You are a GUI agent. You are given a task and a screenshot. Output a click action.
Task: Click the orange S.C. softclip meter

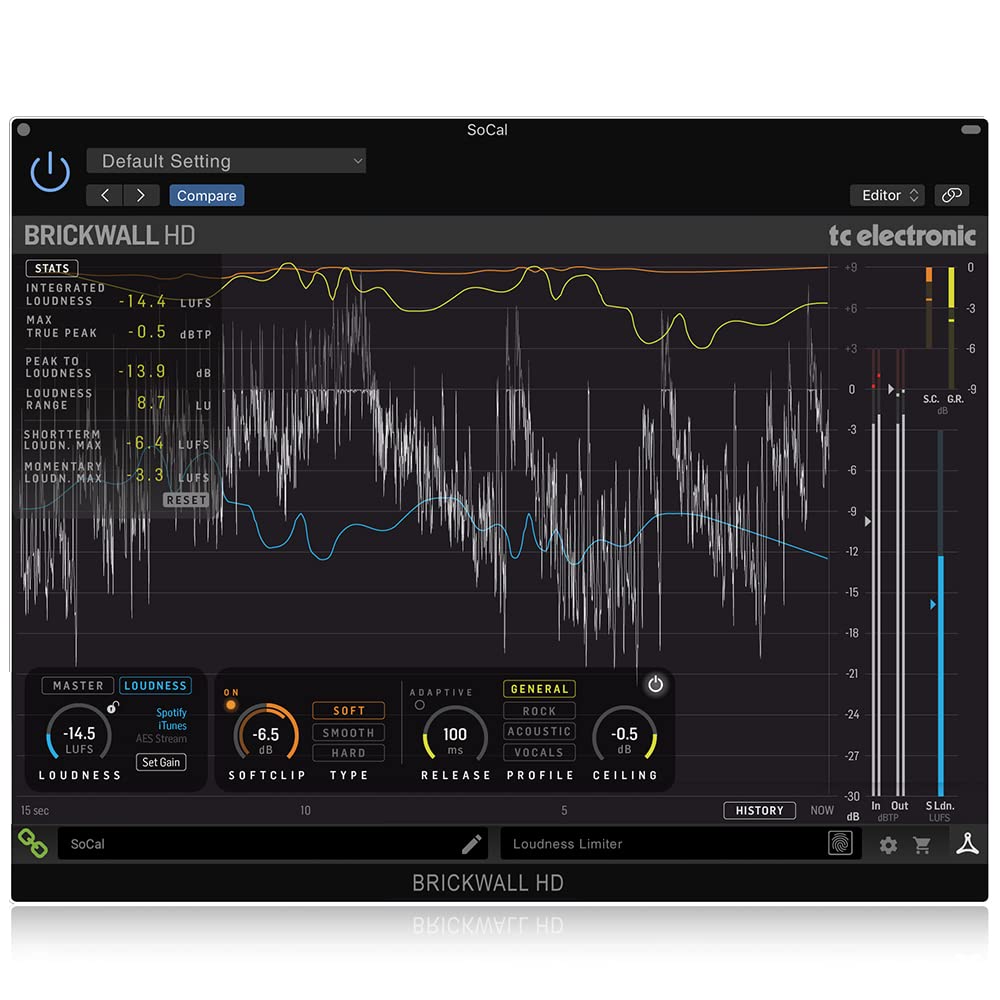tap(929, 307)
